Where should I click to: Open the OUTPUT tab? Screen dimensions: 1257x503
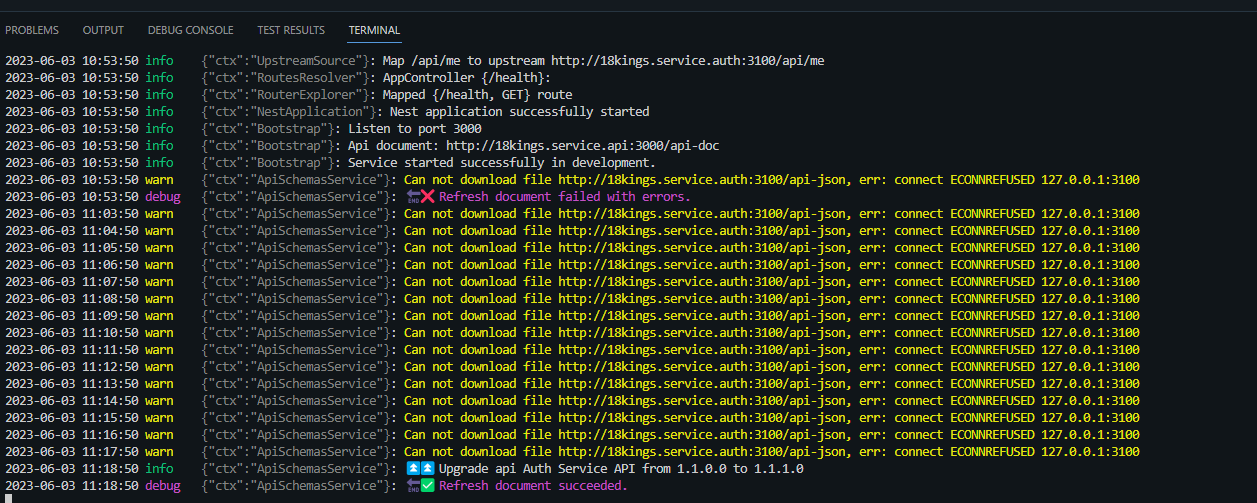click(103, 31)
